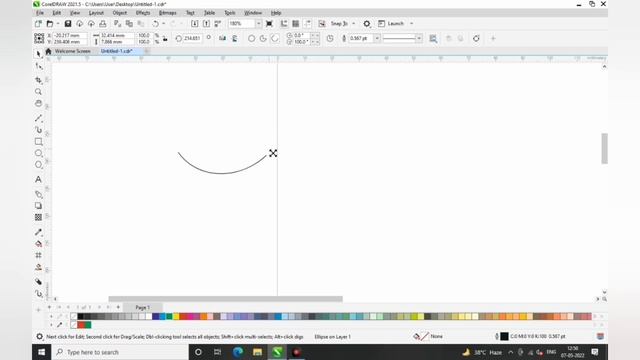640x360 pixels.
Task: Select the Crop tool
Action: (x=38, y=80)
